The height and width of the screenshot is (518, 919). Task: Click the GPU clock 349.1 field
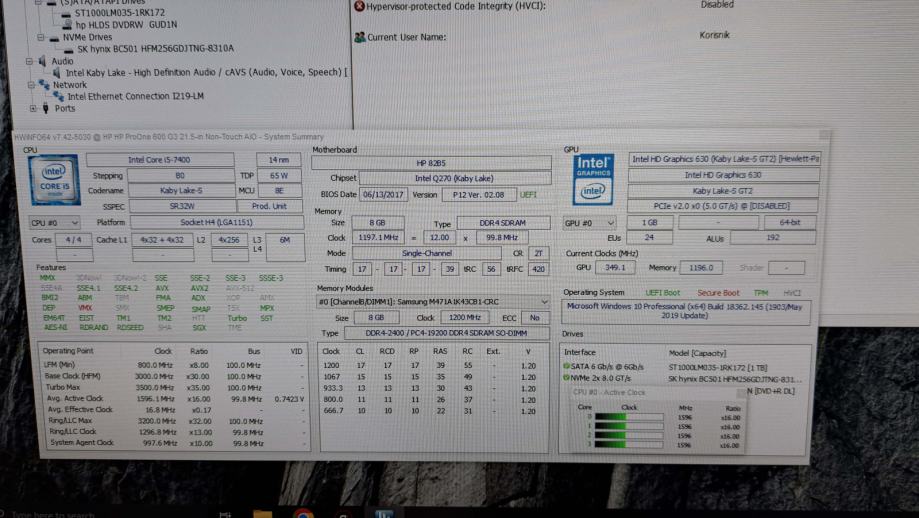click(x=615, y=267)
